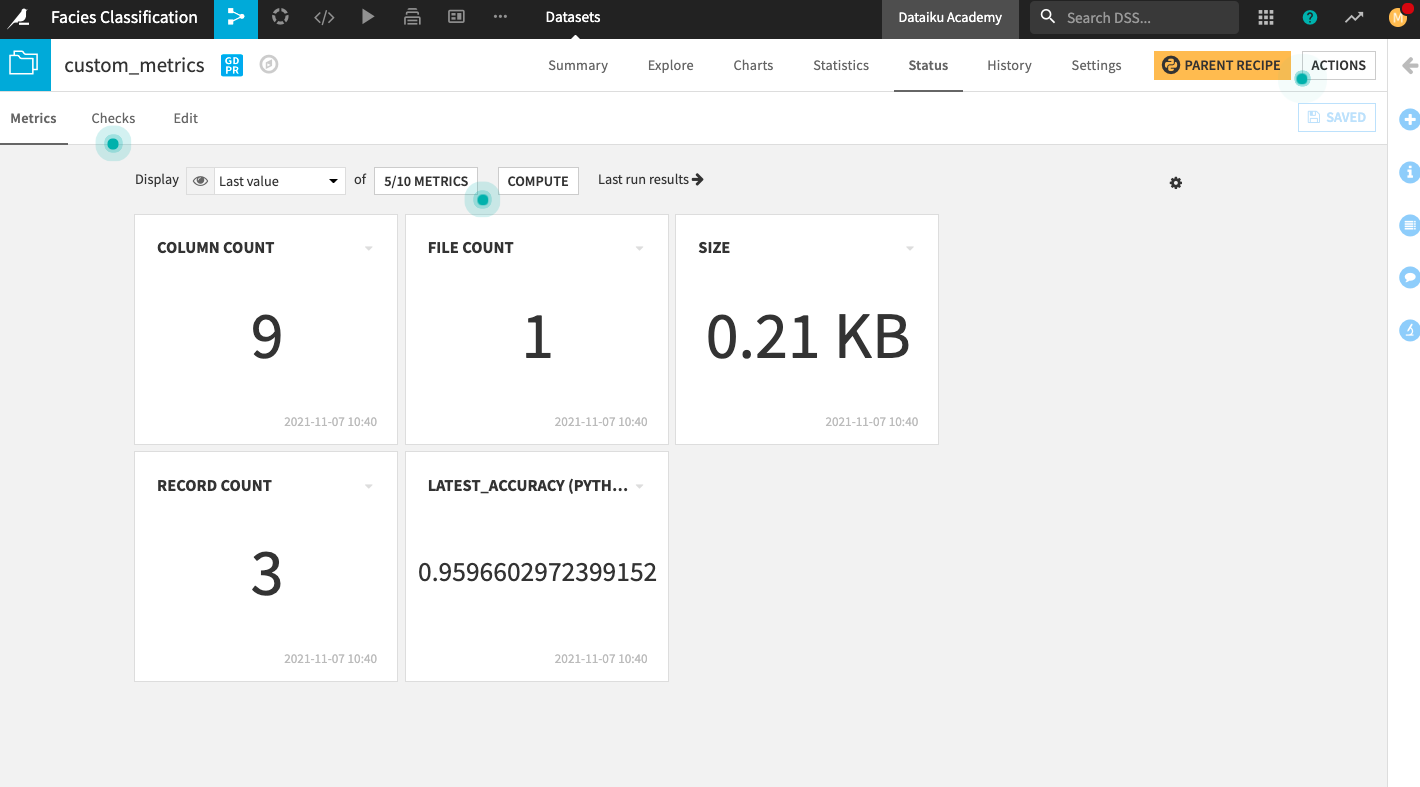Open the code notebooks icon
The width and height of the screenshot is (1420, 787).
point(324,17)
